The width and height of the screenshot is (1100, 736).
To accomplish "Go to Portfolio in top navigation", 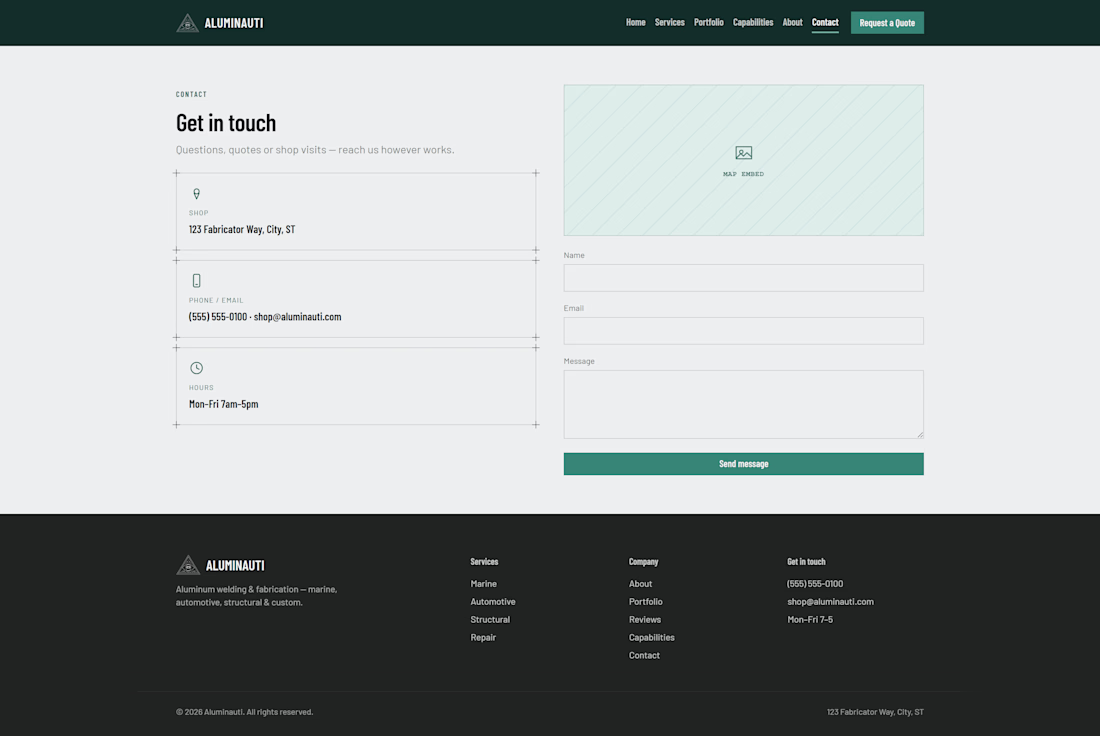I will [x=709, y=22].
